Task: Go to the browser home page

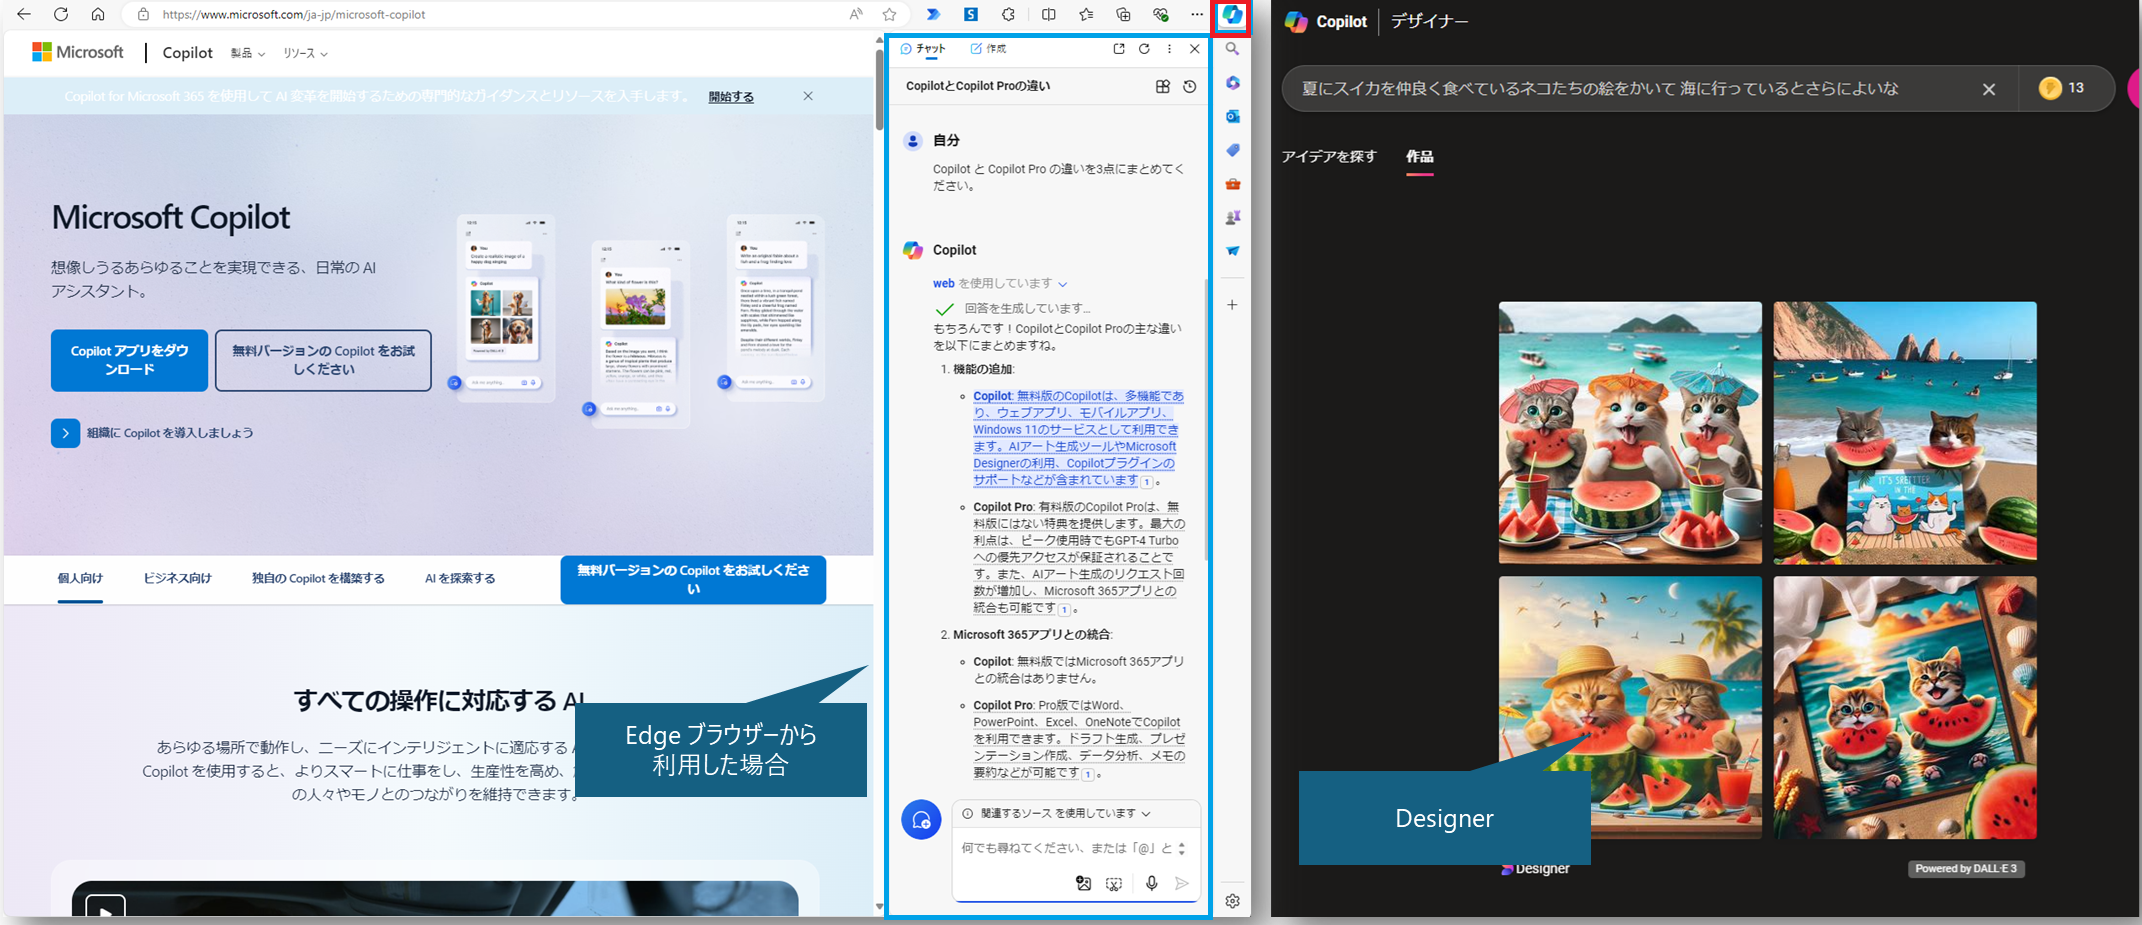Action: (98, 14)
